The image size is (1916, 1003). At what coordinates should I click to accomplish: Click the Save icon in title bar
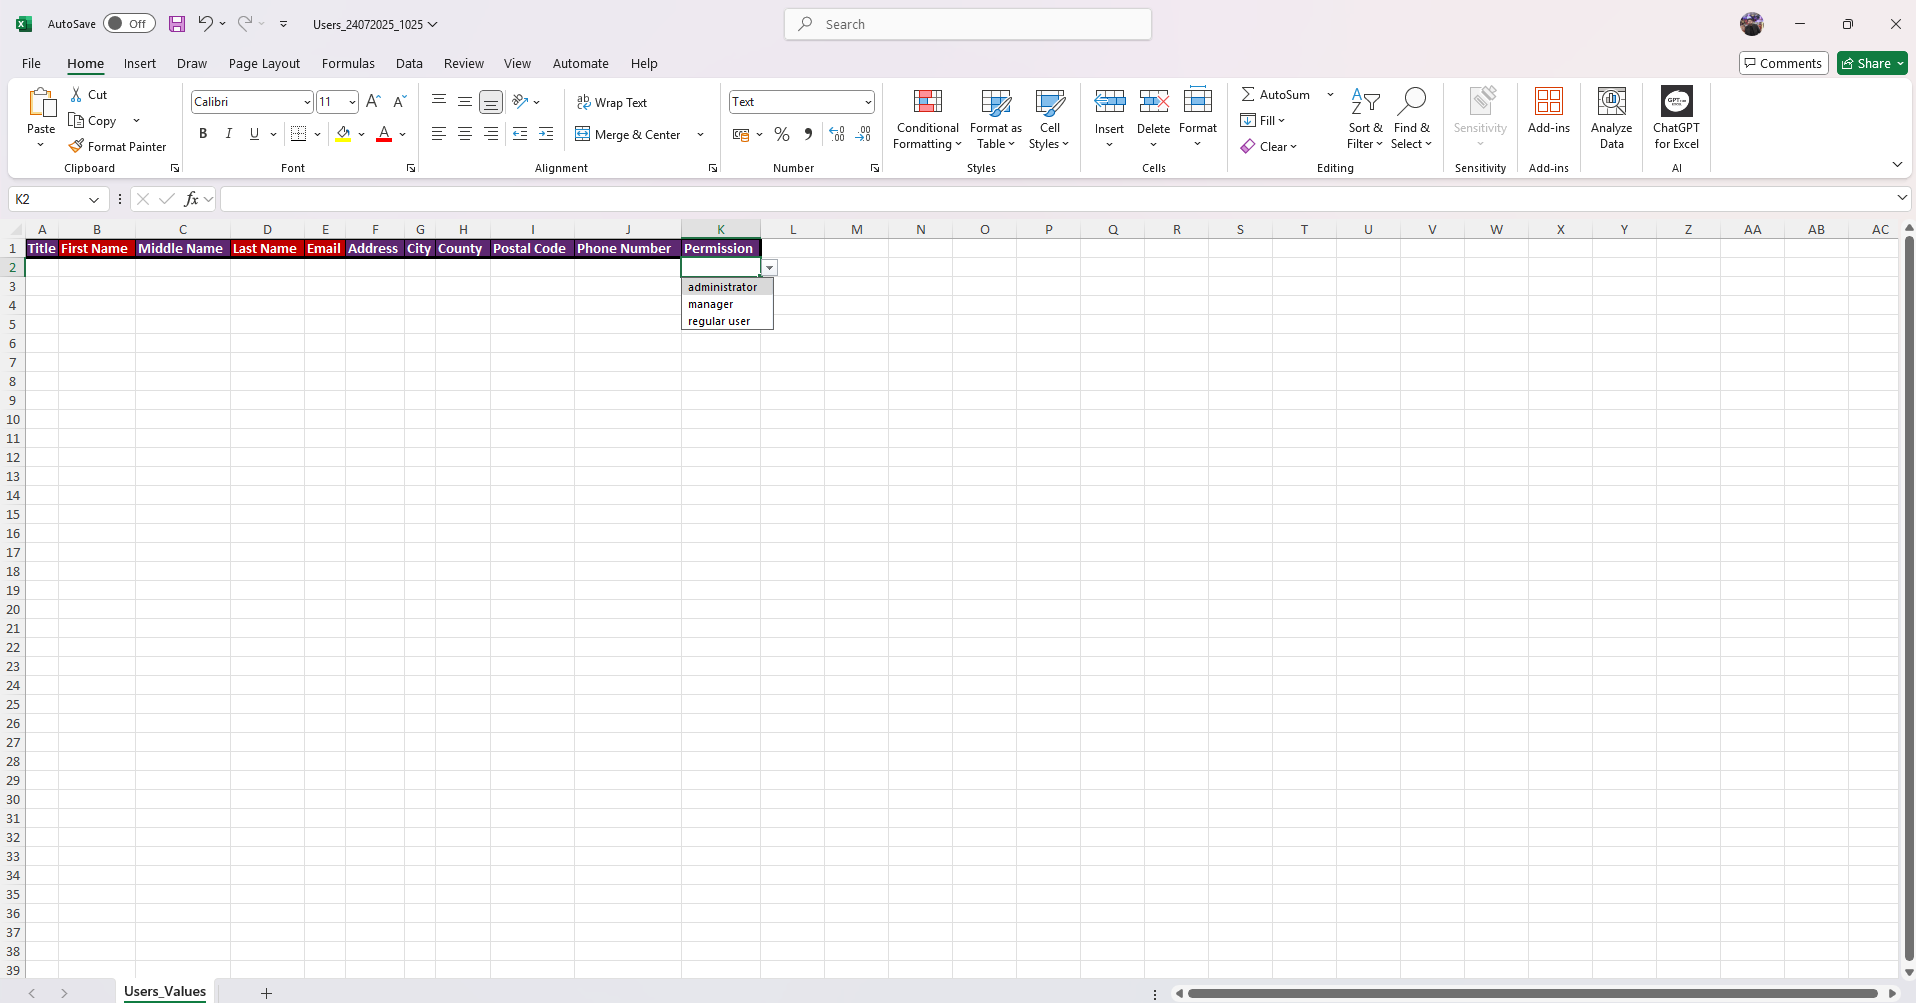coord(177,24)
